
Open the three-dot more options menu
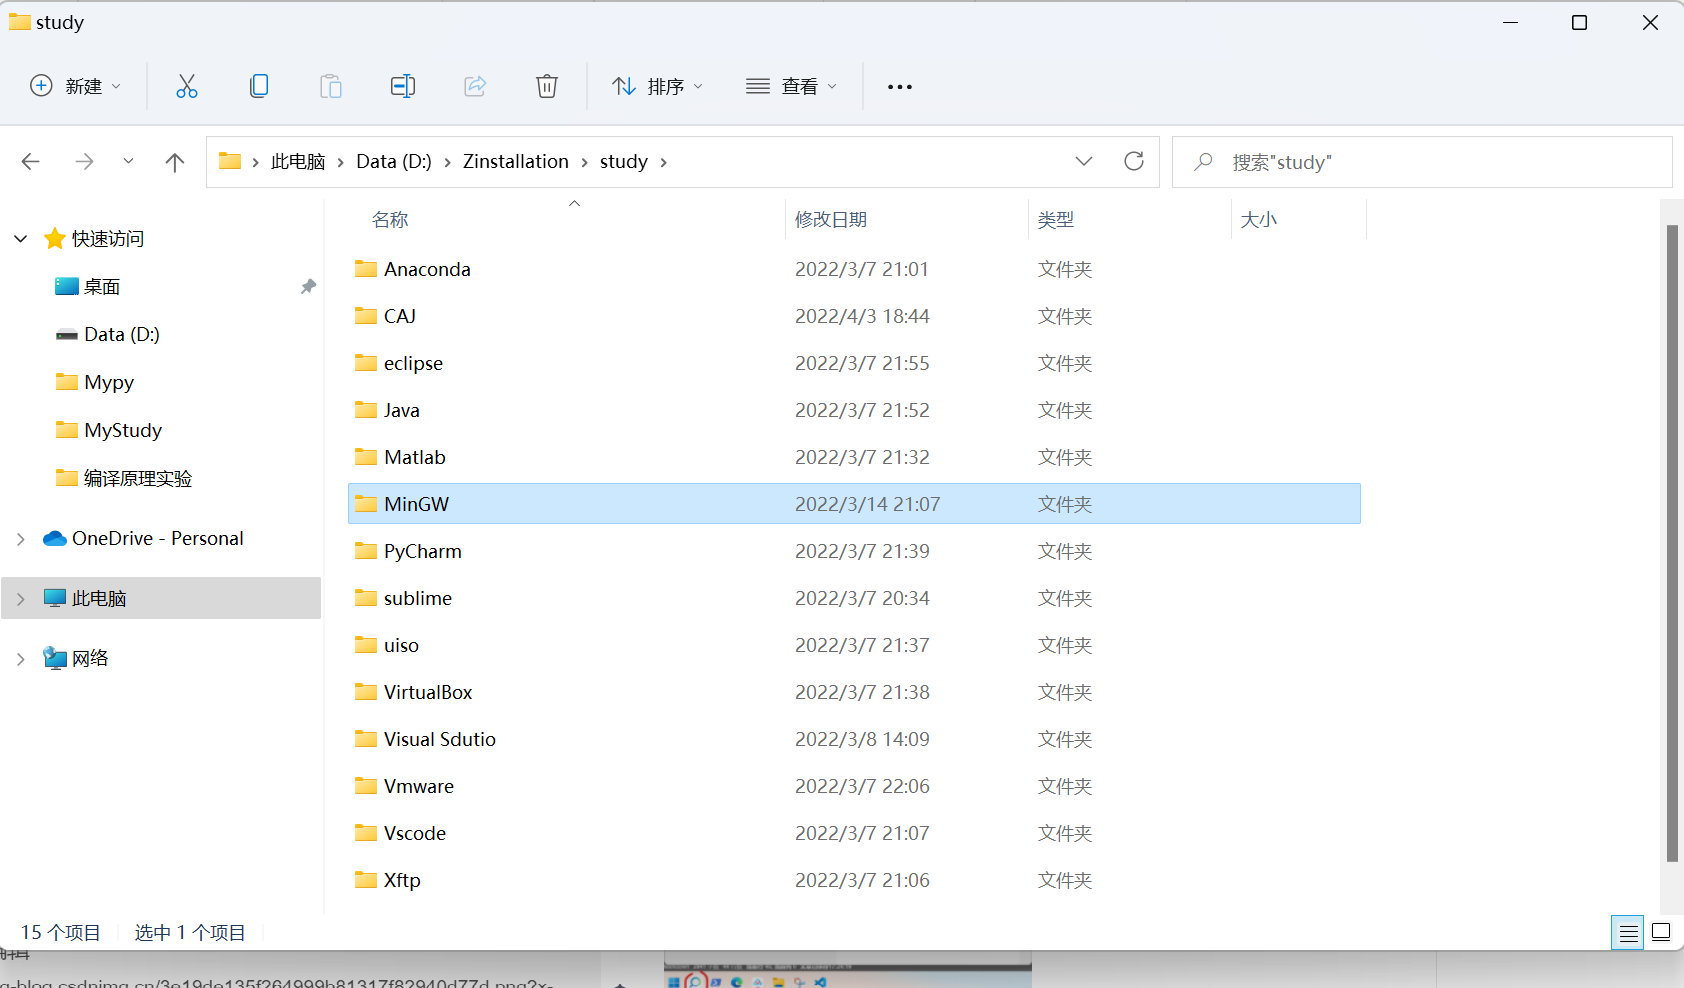pos(900,87)
